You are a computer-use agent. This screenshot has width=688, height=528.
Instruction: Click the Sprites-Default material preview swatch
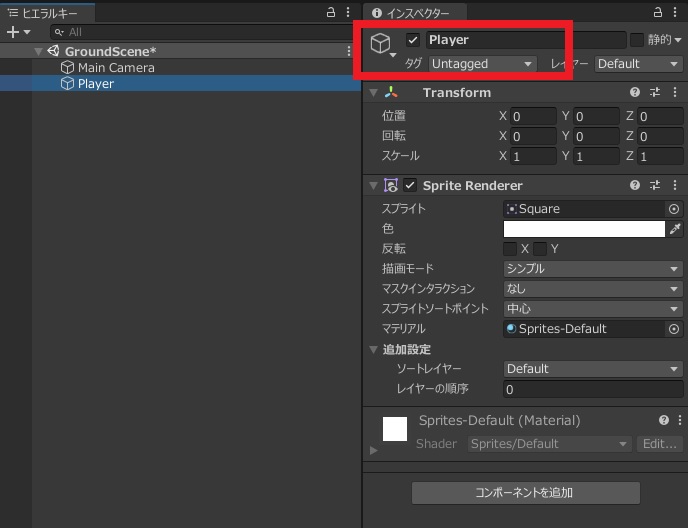[x=395, y=429]
